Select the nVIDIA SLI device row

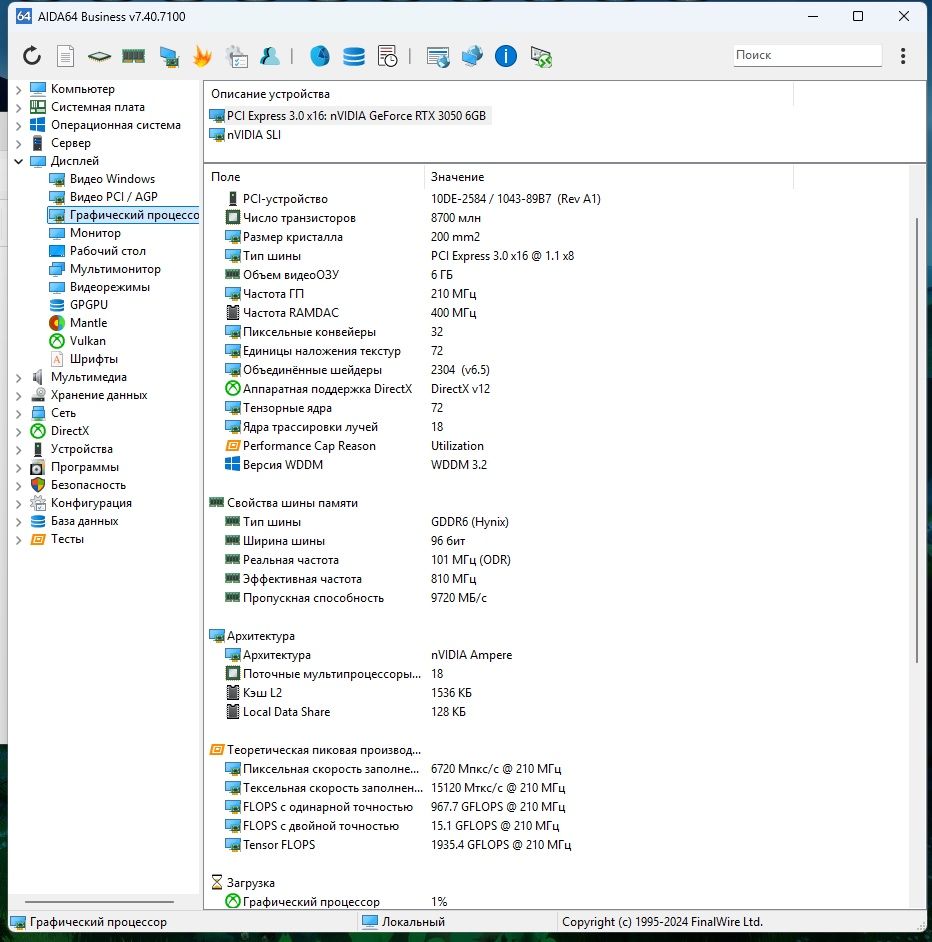tap(245, 135)
